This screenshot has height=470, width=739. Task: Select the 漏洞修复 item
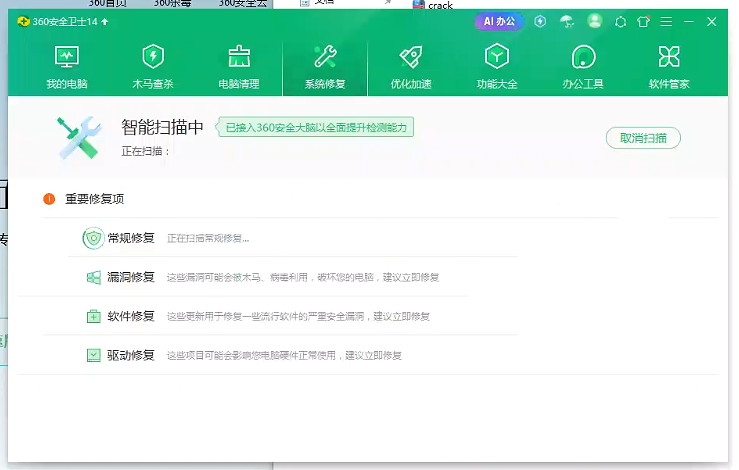tap(131, 277)
